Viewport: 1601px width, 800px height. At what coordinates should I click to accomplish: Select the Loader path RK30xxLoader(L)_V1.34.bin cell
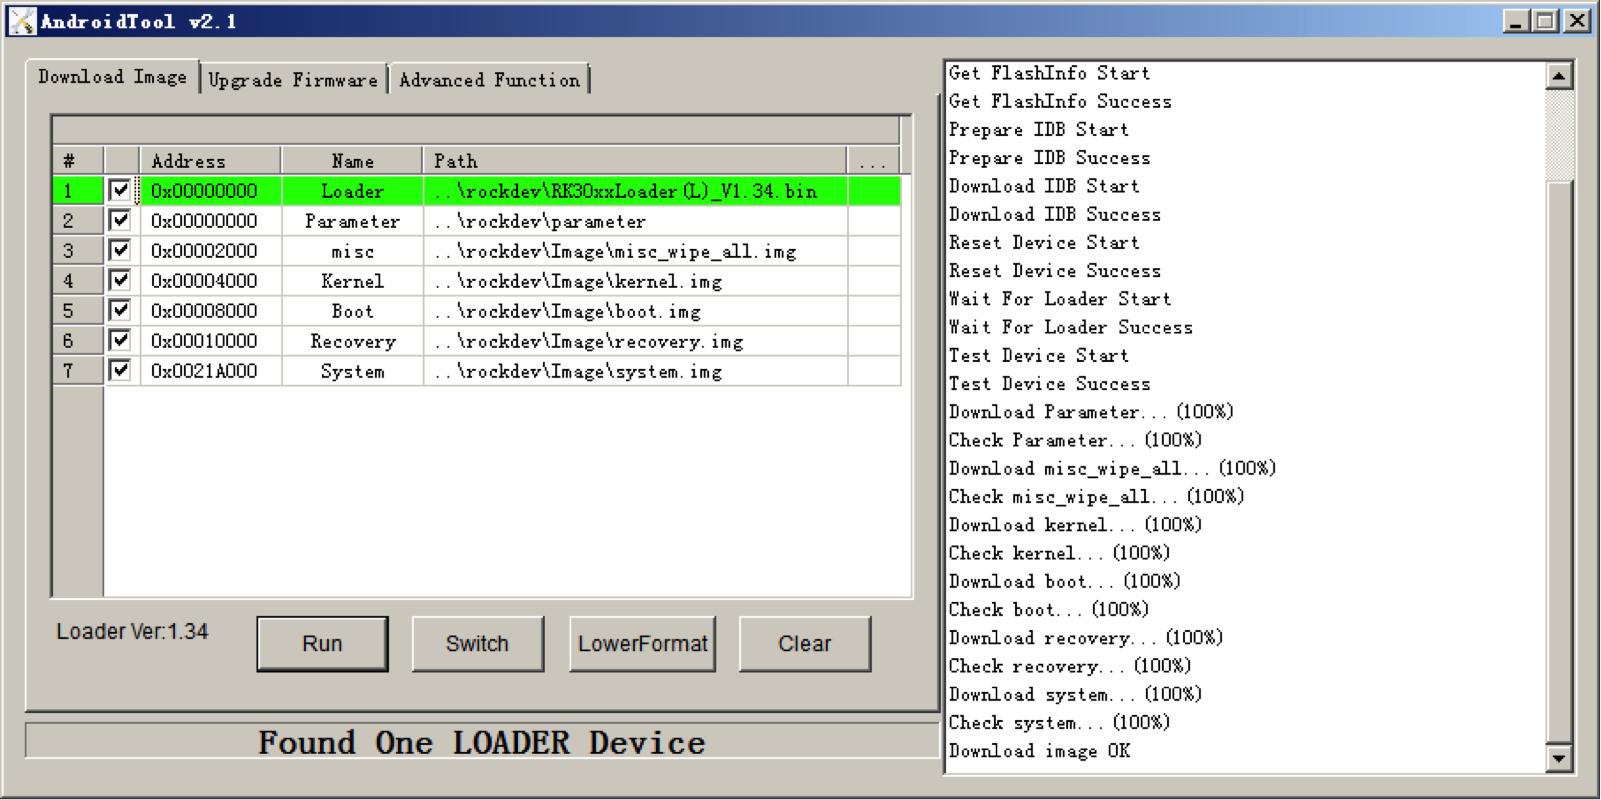coord(635,191)
